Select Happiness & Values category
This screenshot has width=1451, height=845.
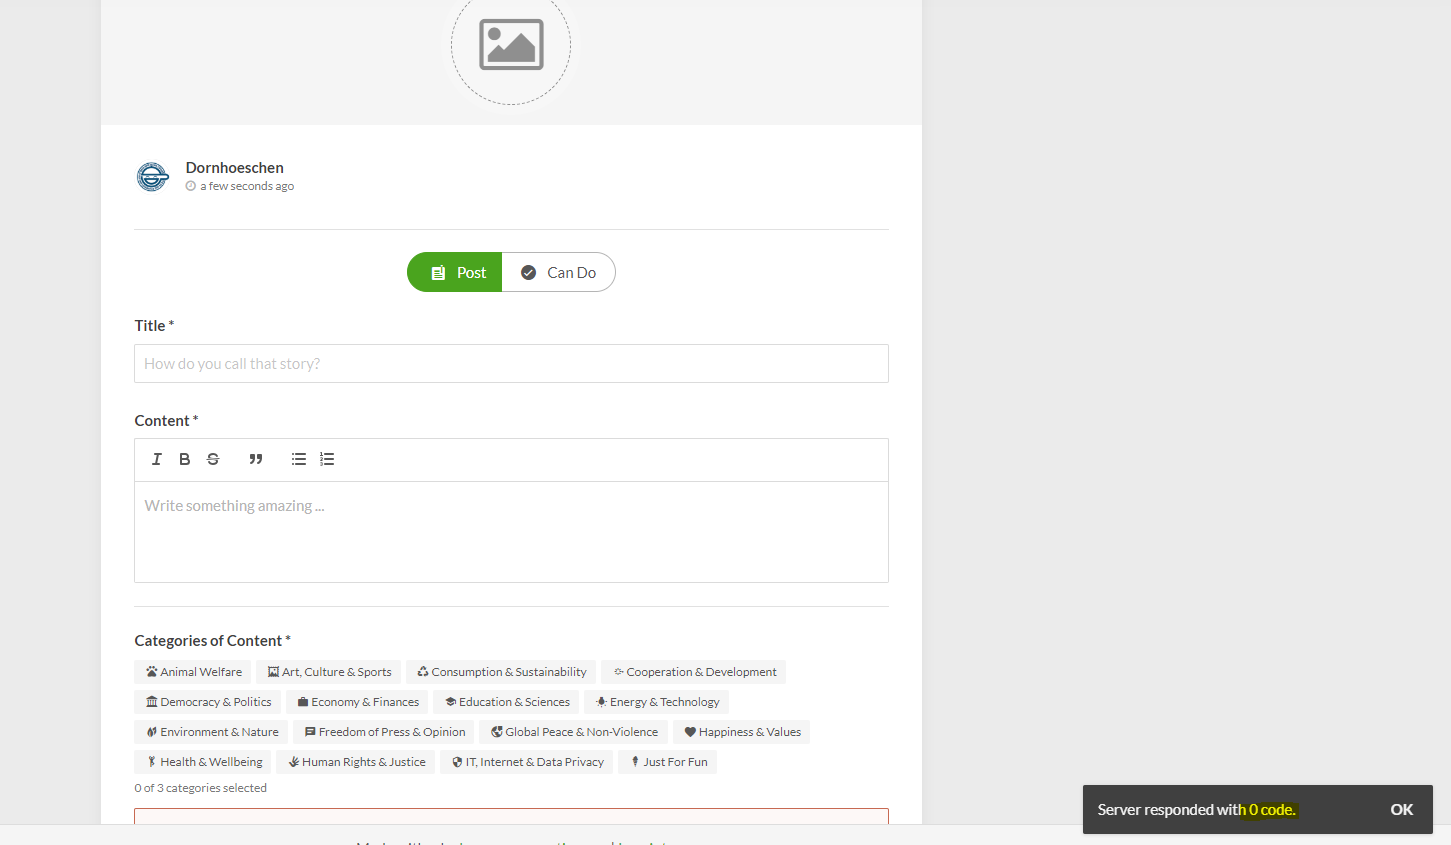742,732
